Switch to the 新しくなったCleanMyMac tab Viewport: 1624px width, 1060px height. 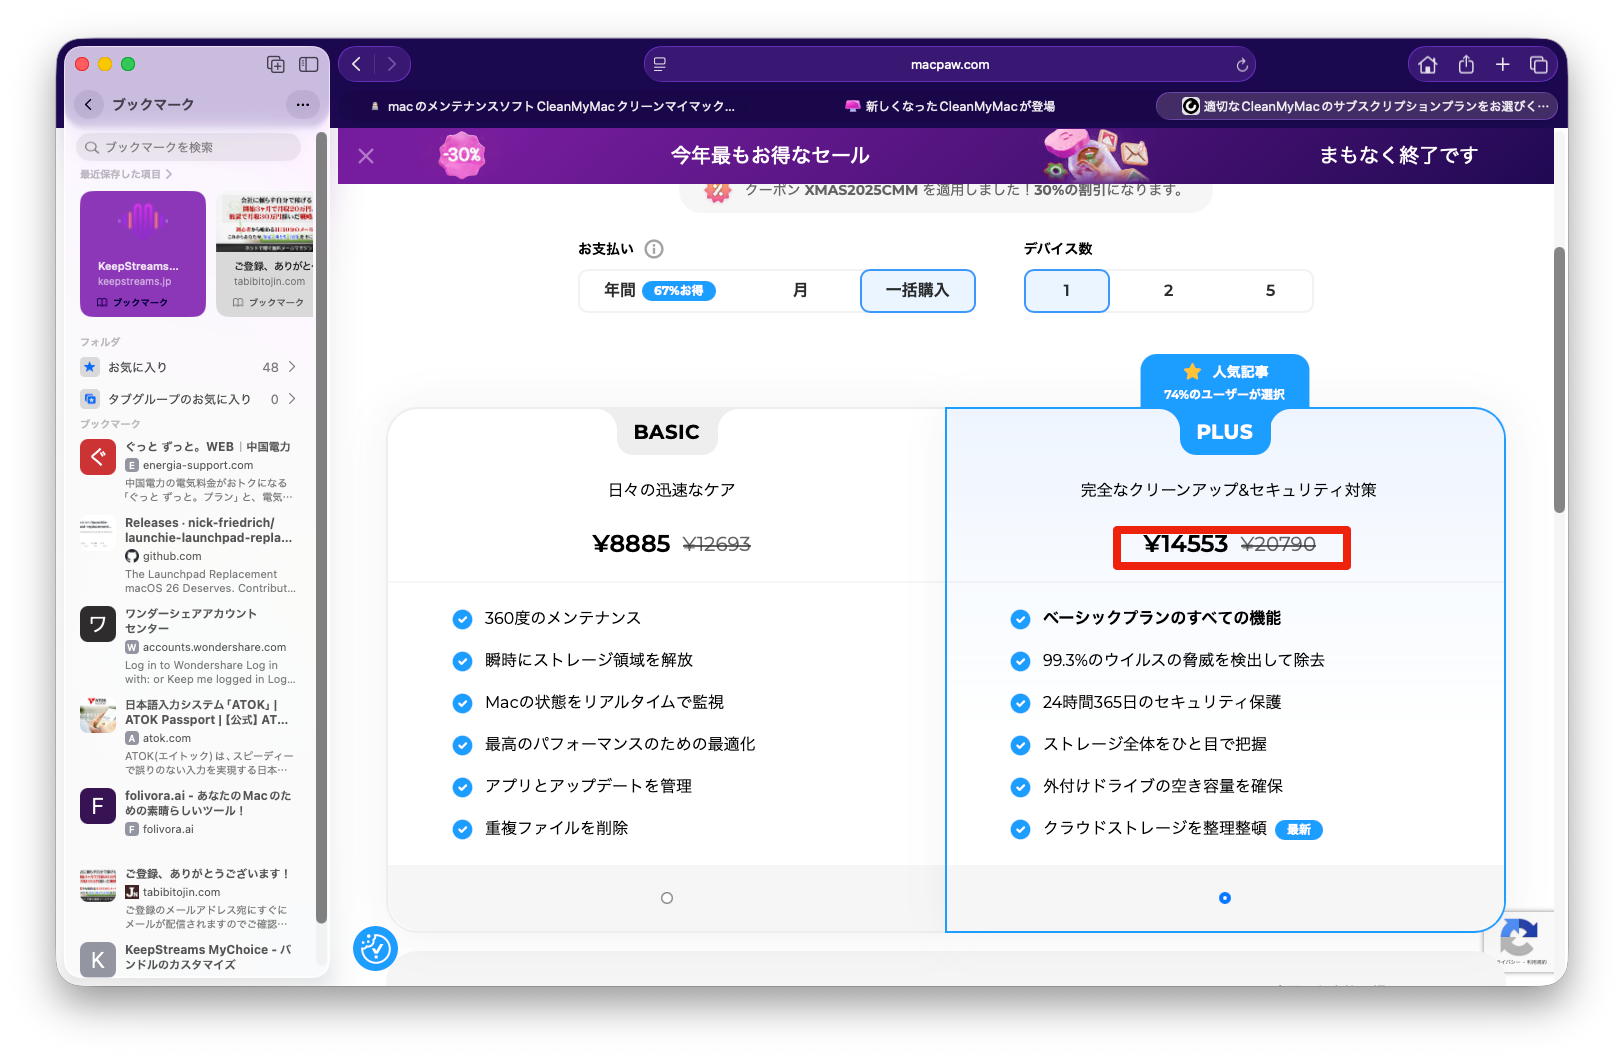(950, 106)
